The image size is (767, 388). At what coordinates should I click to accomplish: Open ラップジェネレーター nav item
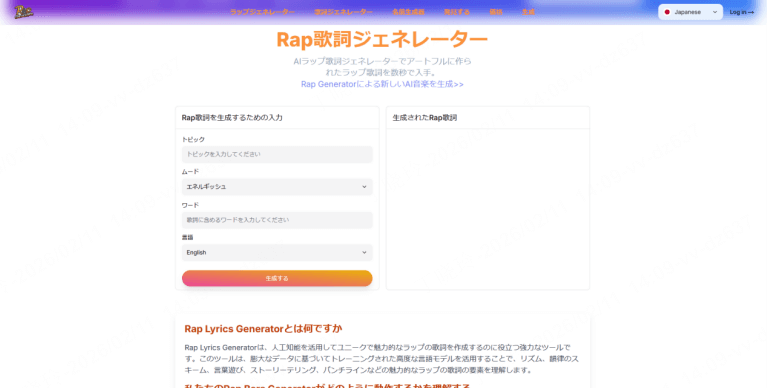point(262,12)
